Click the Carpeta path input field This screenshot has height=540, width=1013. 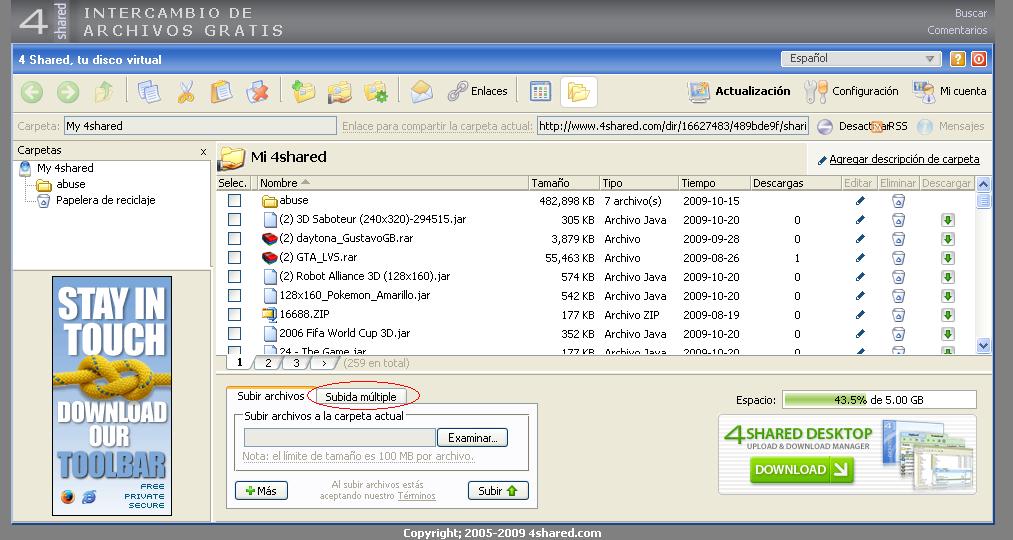coord(200,126)
